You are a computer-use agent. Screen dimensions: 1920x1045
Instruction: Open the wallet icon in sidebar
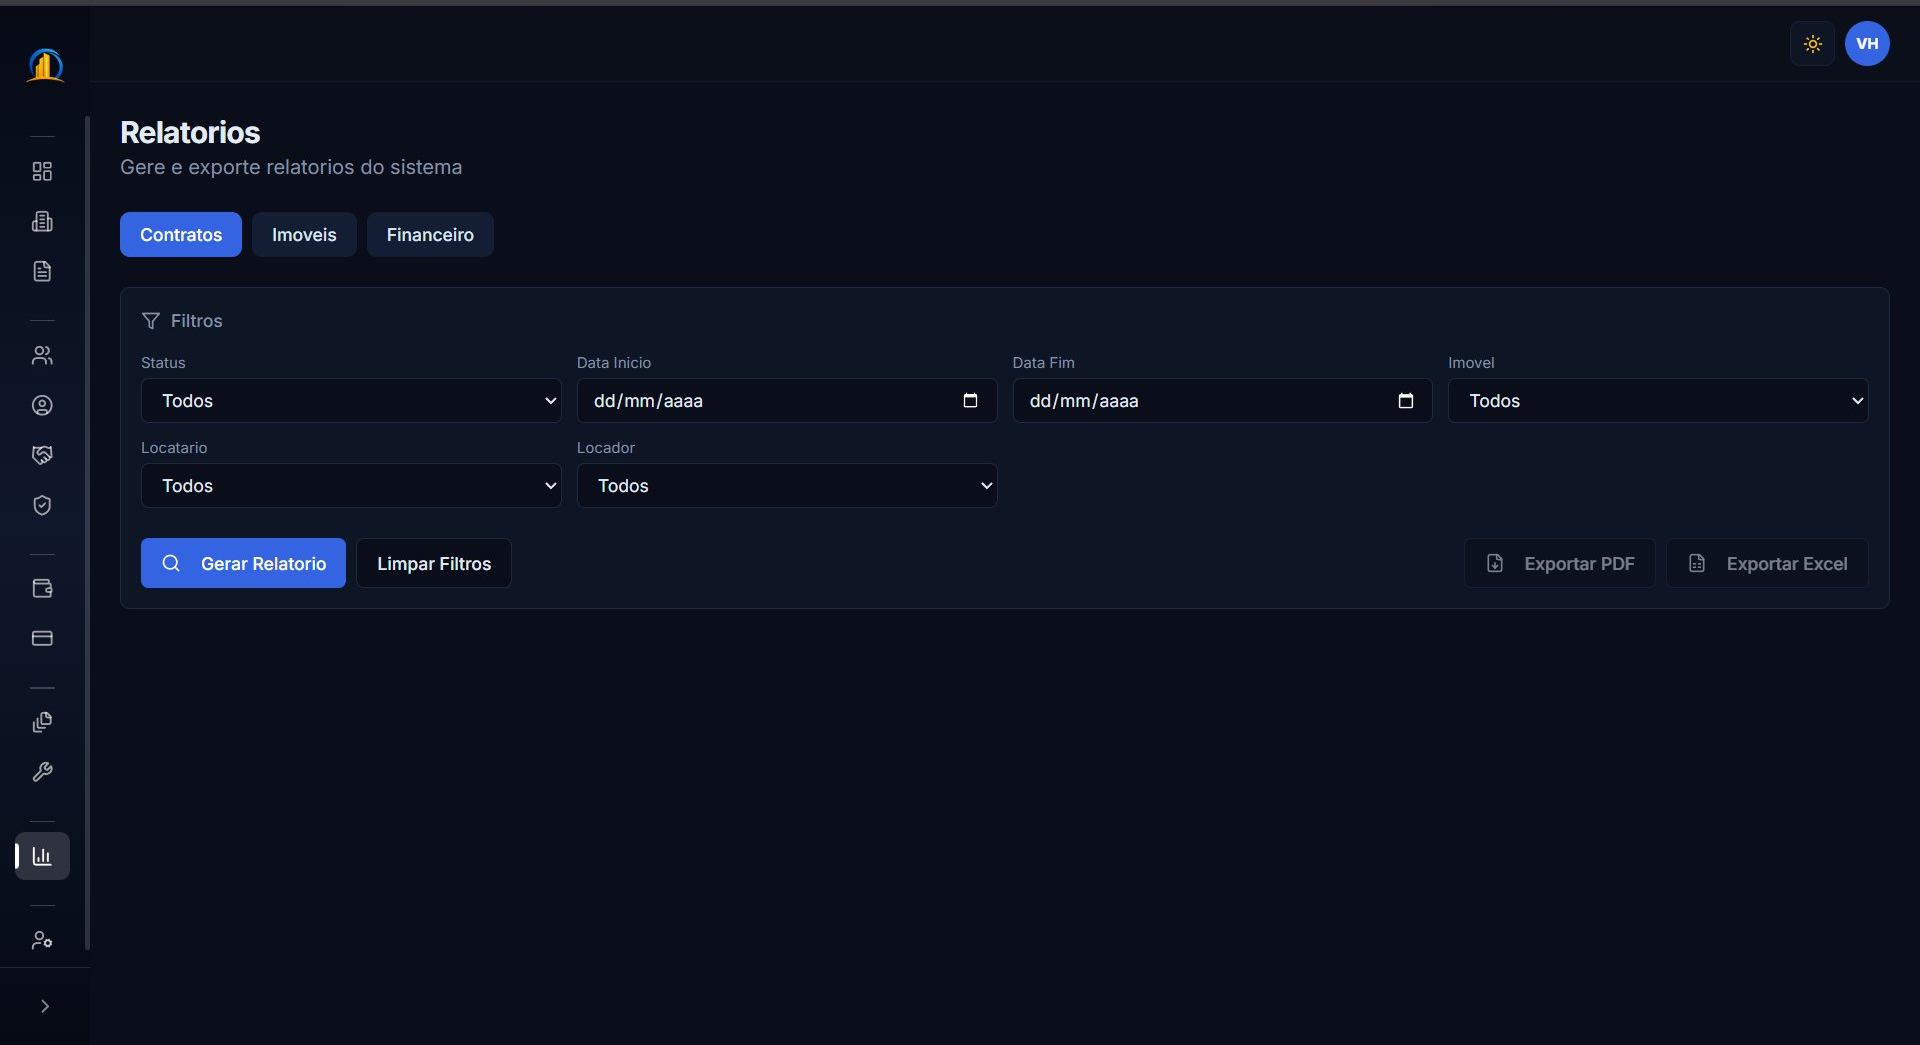pyautogui.click(x=42, y=589)
